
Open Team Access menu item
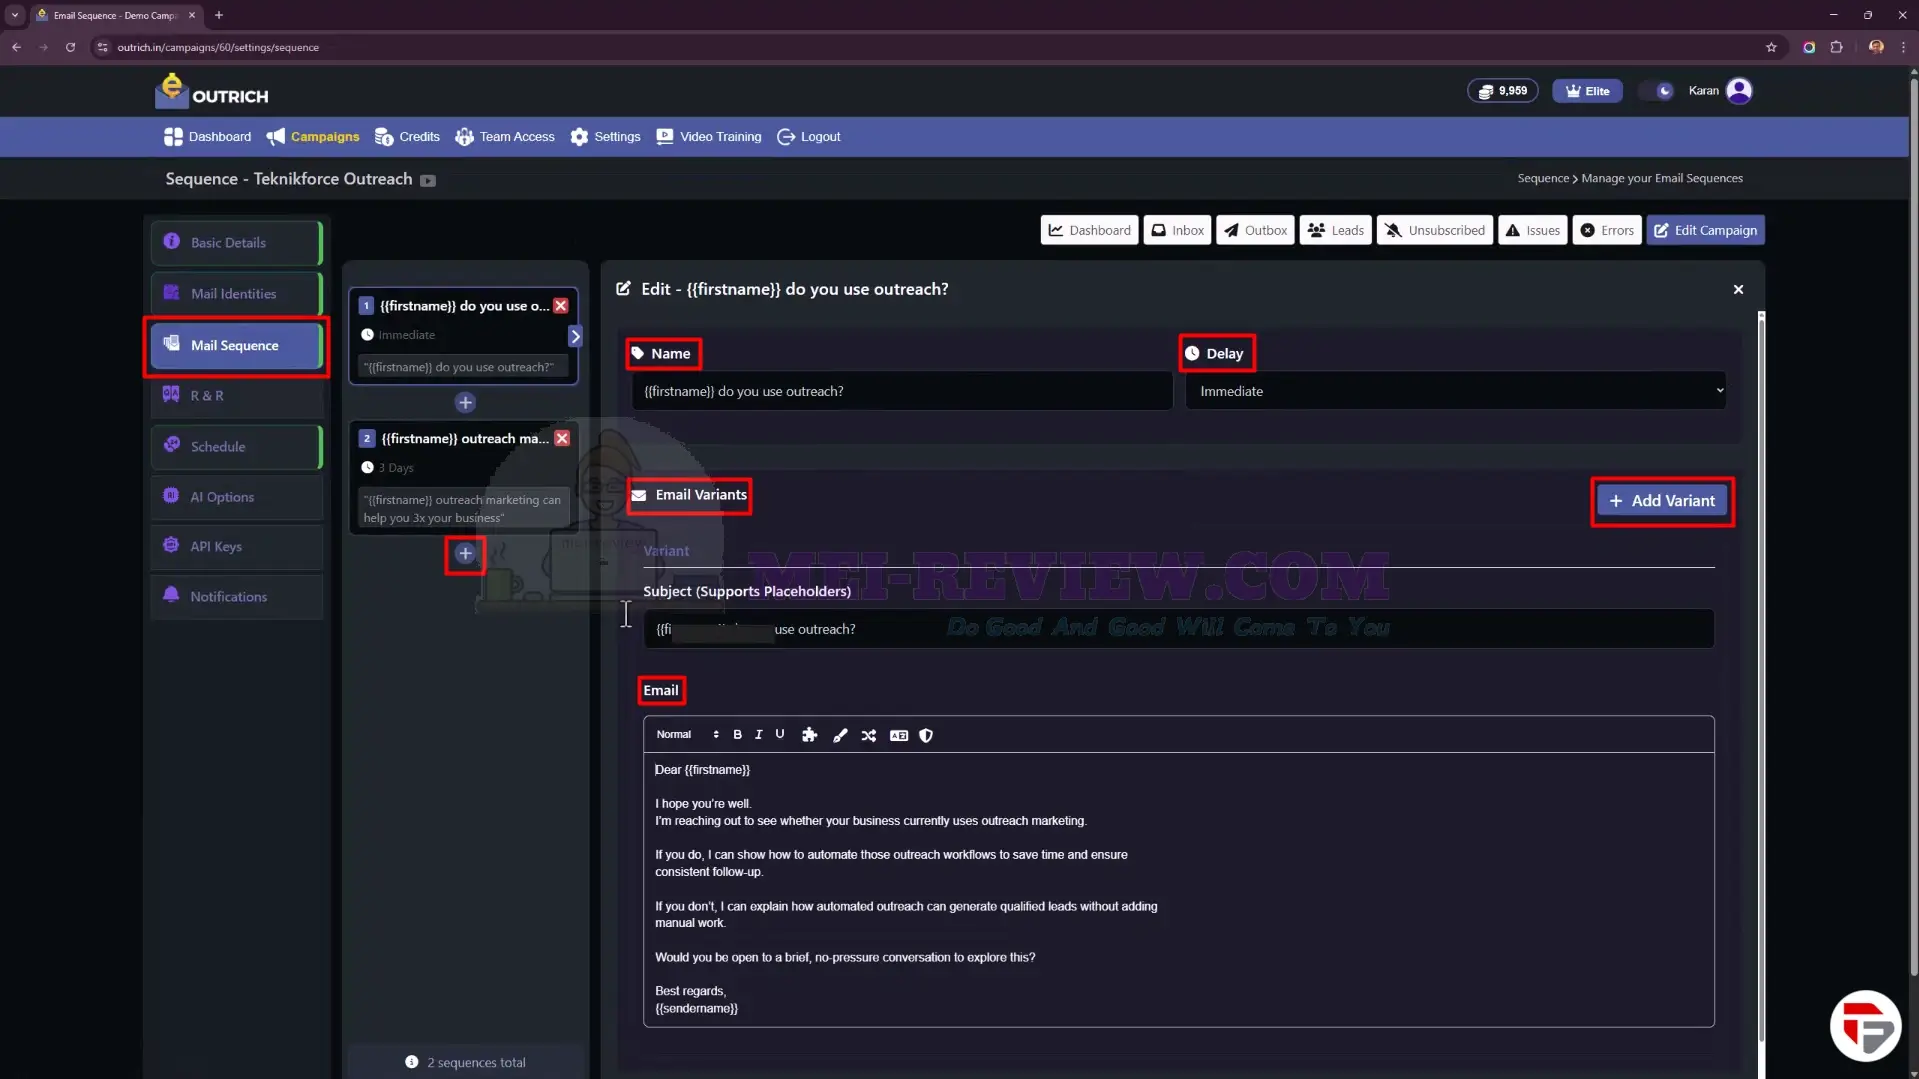505,137
